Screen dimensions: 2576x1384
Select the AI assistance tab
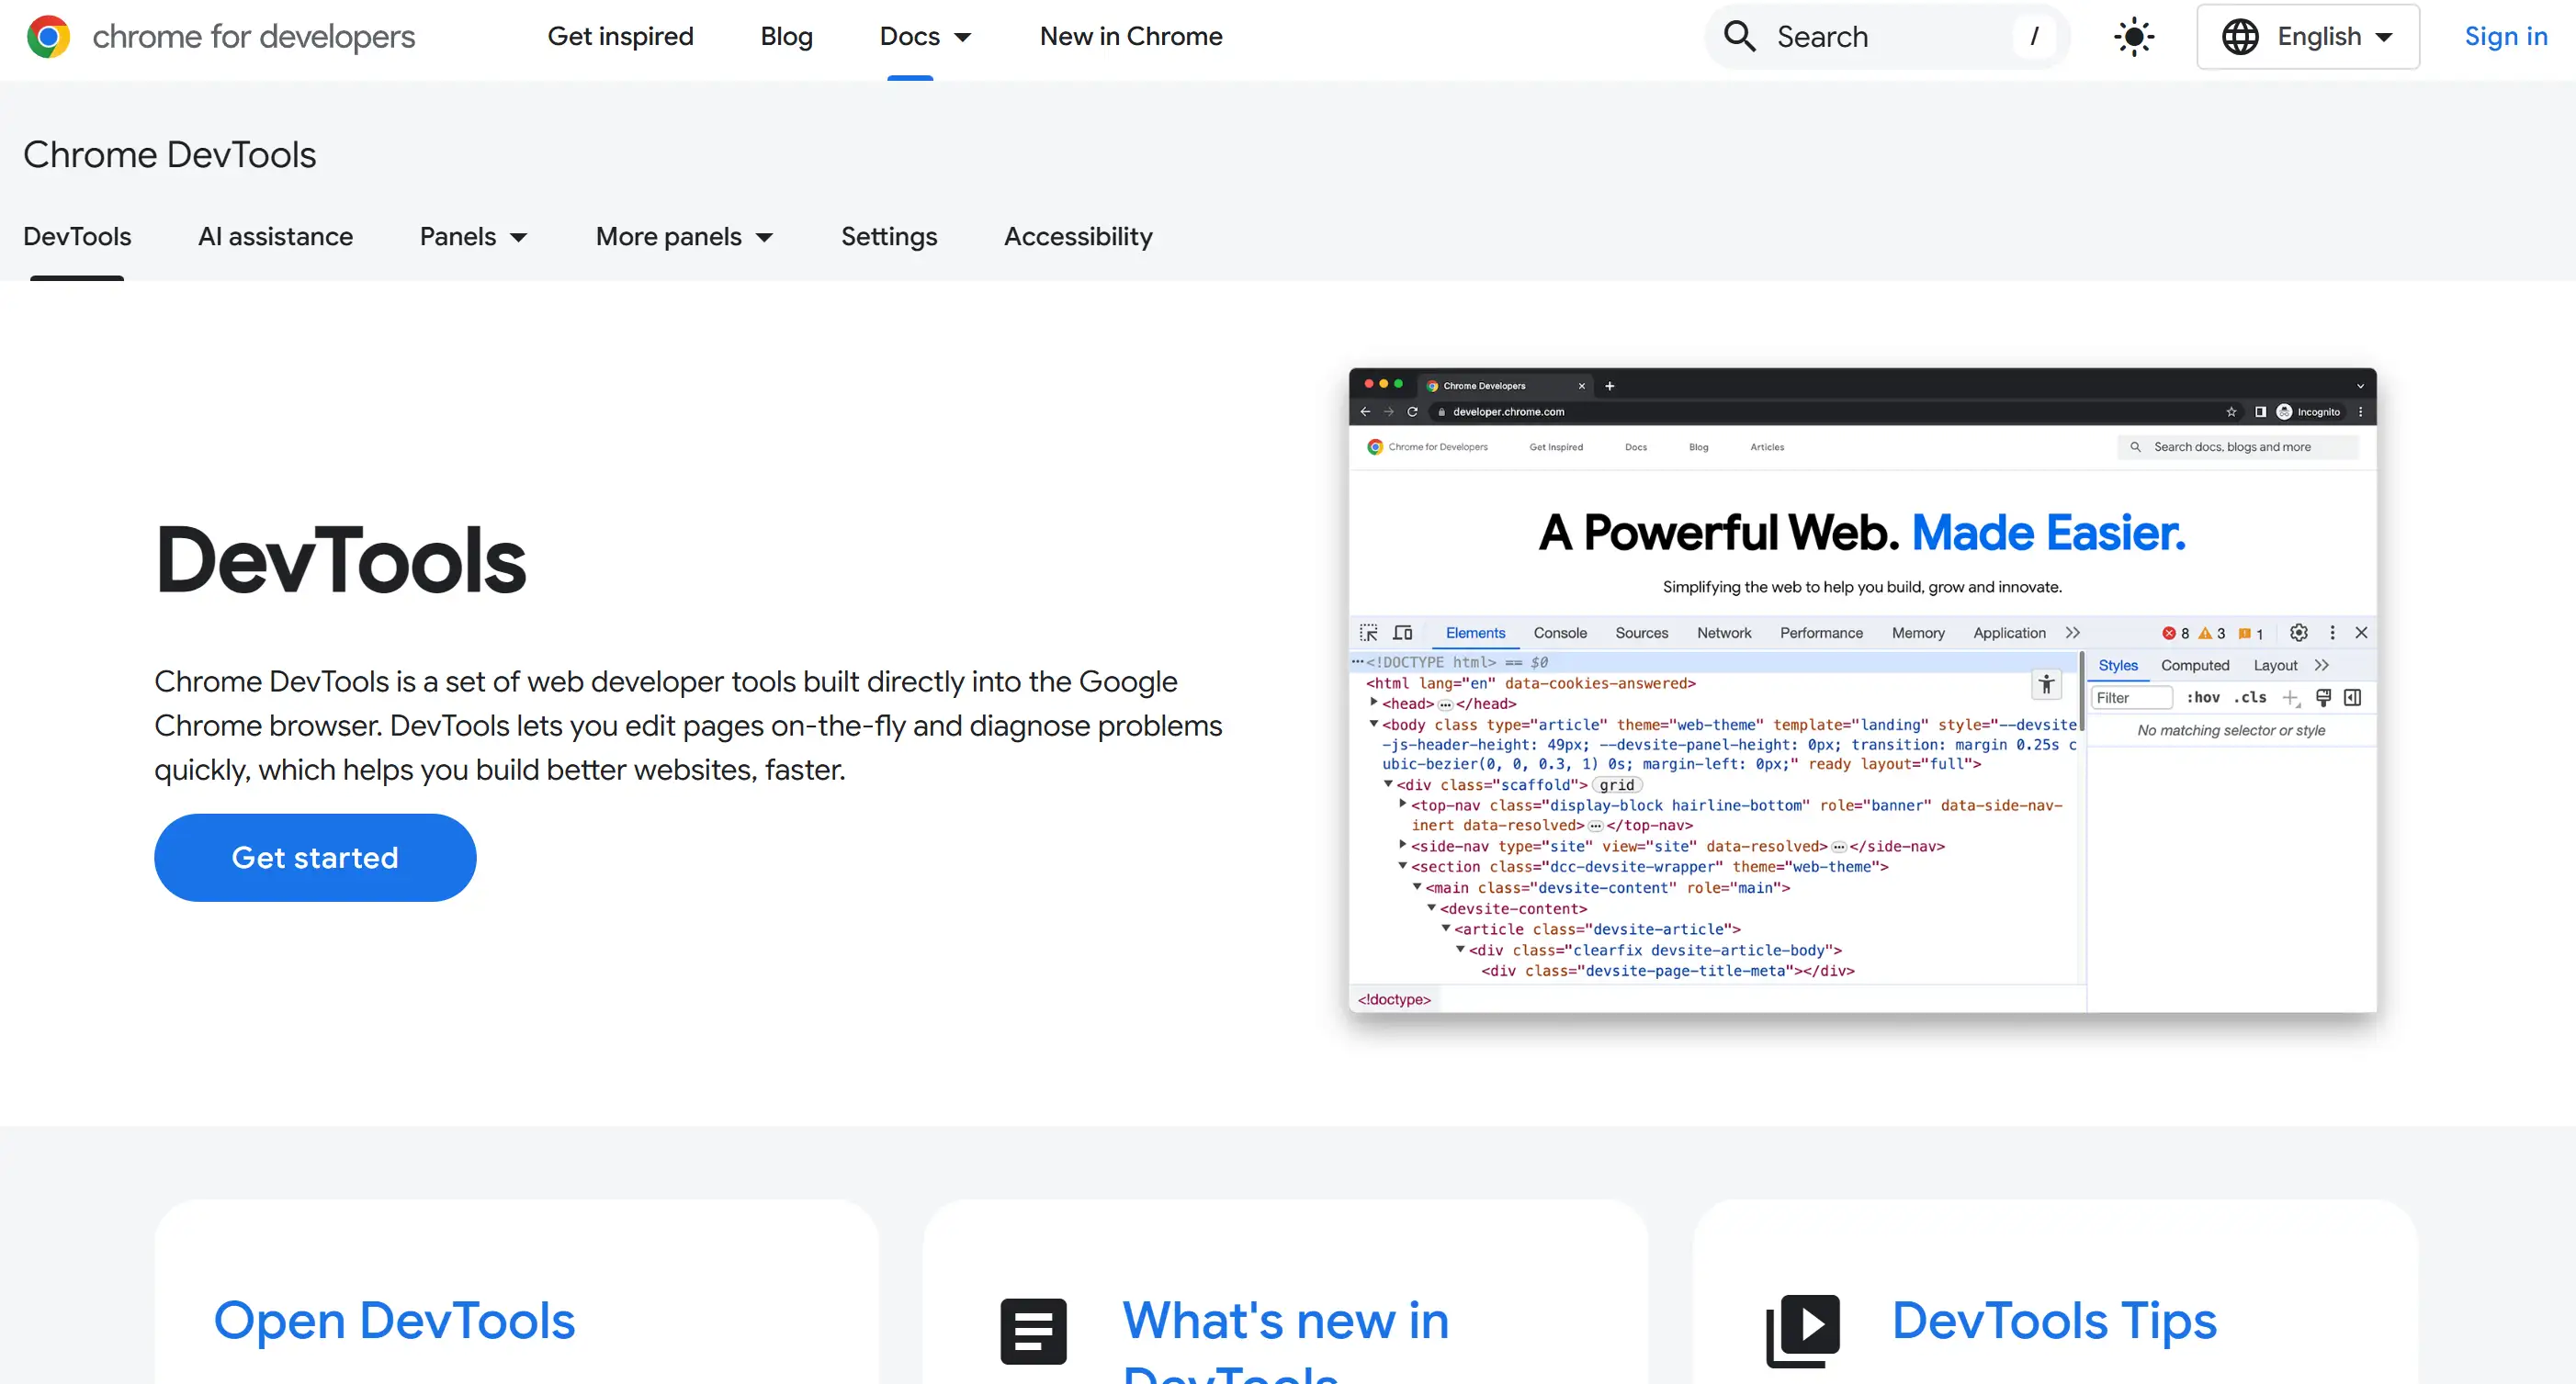(277, 237)
